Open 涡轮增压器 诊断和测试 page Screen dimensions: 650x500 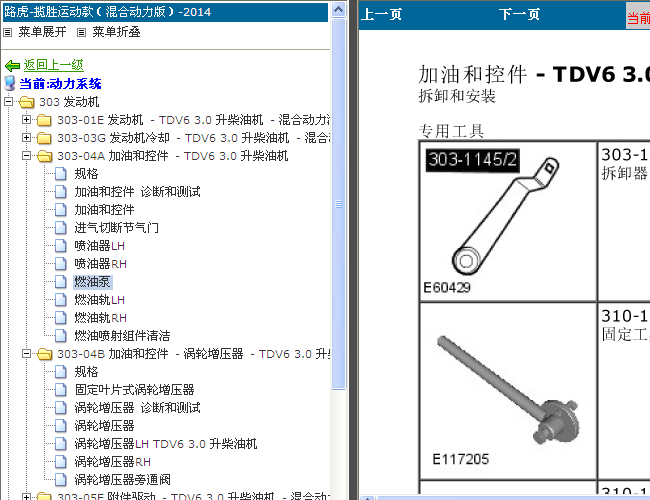(137, 408)
